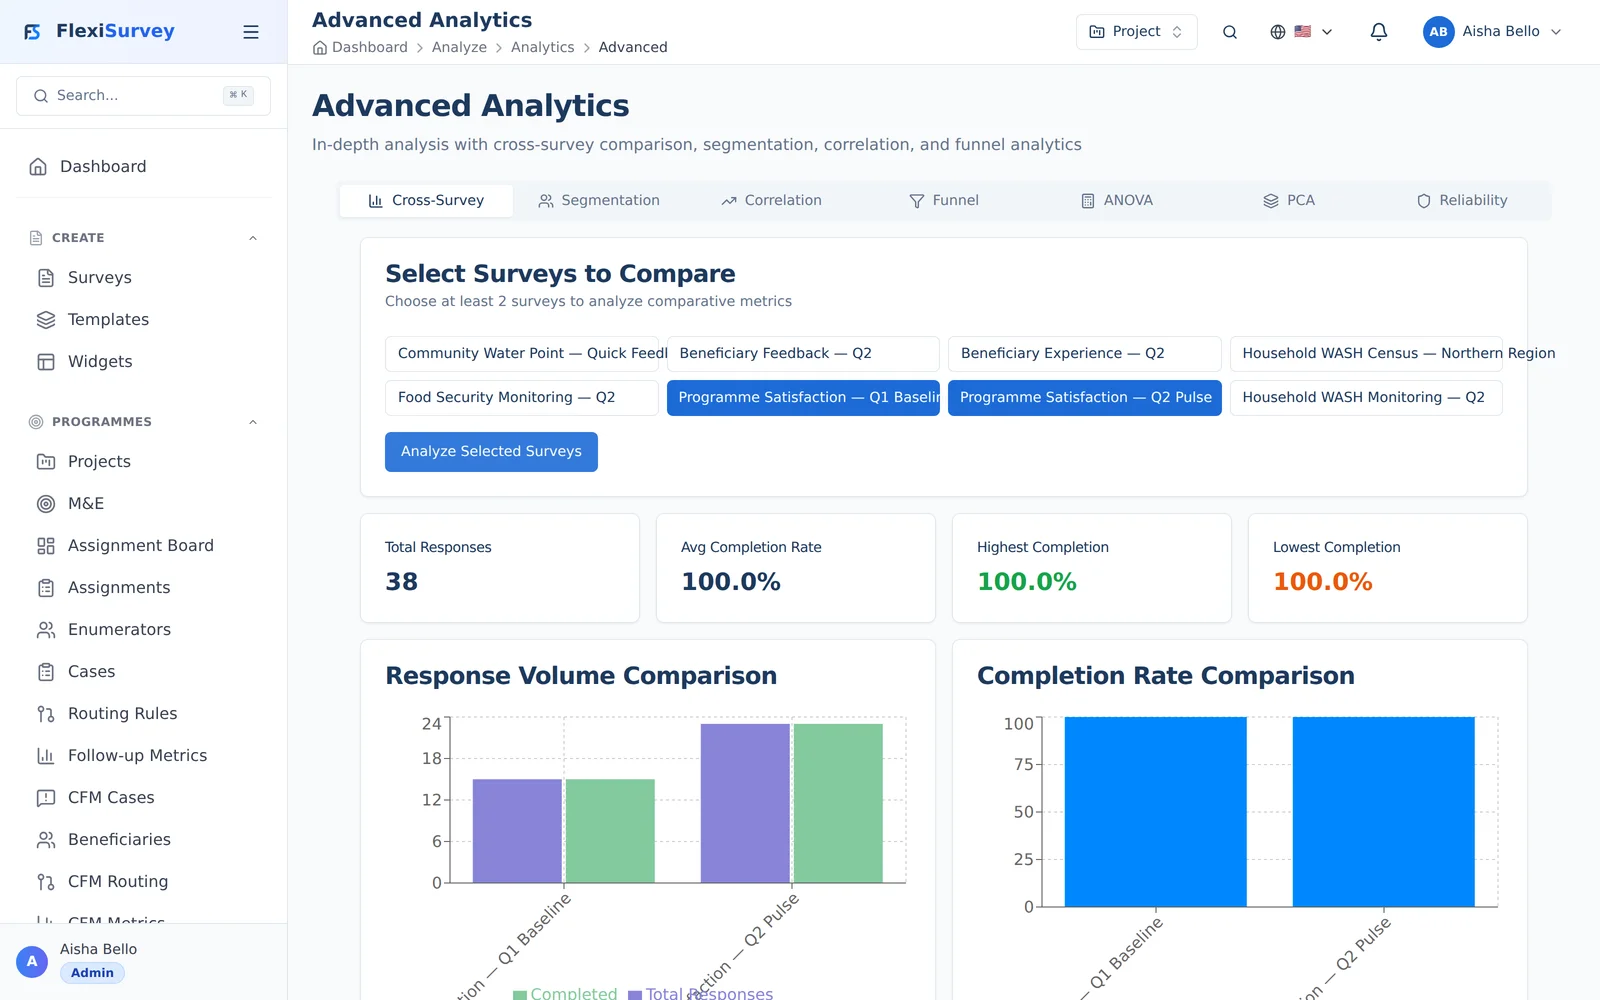Open CFM Routing via its branch icon
1600x1000 pixels.
[46, 882]
